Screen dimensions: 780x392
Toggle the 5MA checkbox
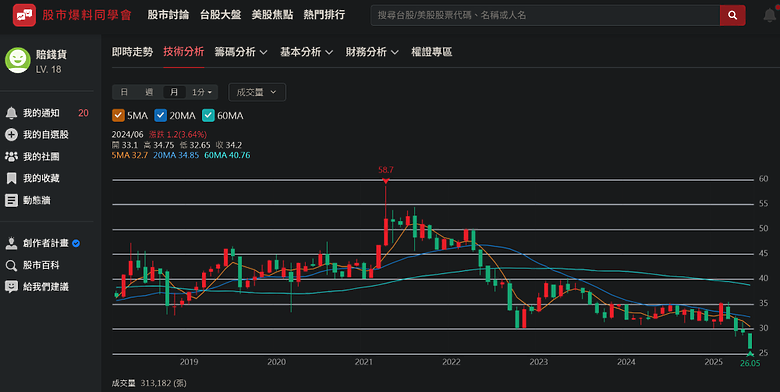tap(118, 115)
